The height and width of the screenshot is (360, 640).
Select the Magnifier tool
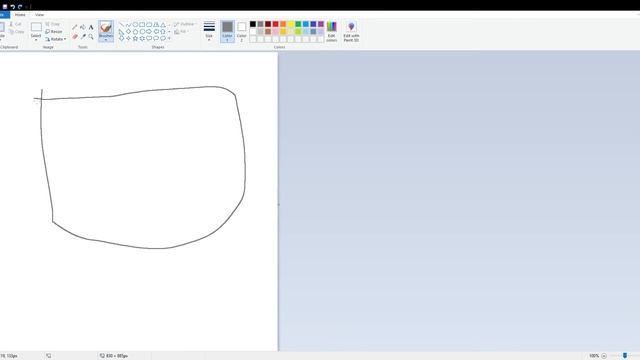coord(91,37)
